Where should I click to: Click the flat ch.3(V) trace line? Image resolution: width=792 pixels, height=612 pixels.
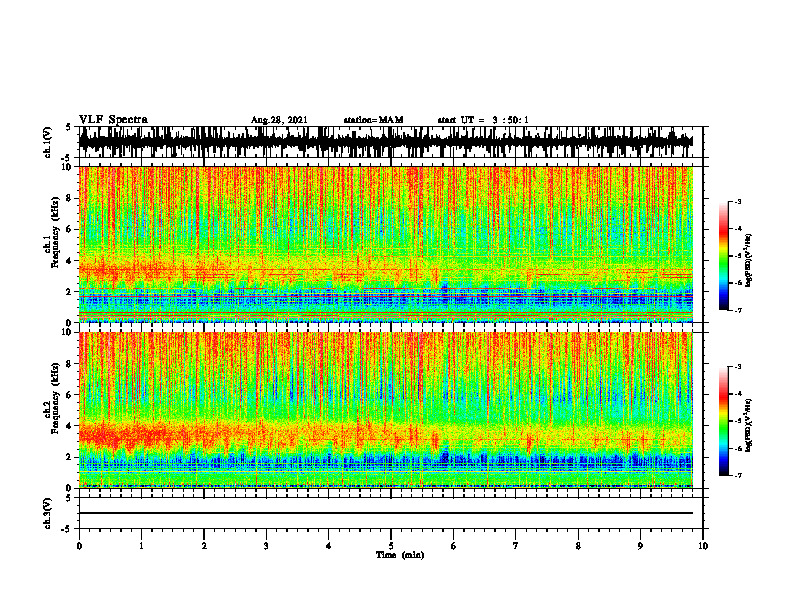(x=385, y=513)
